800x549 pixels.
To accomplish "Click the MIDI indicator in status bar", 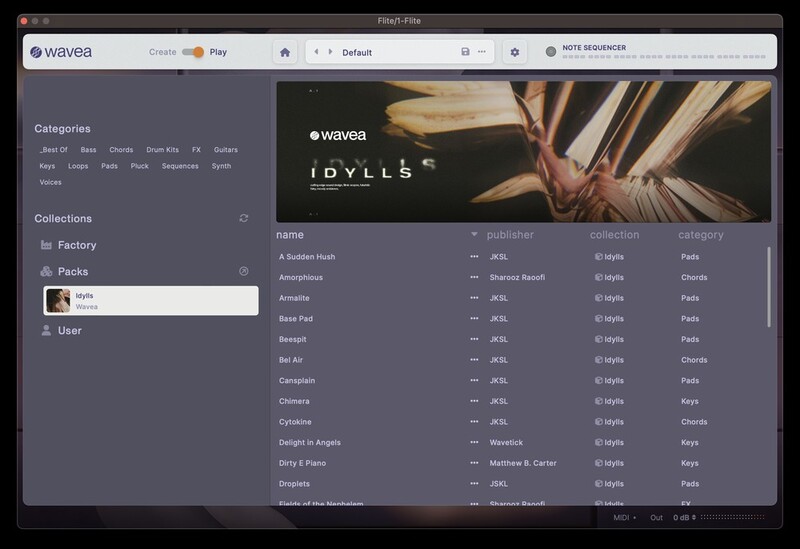I will pyautogui.click(x=624, y=517).
